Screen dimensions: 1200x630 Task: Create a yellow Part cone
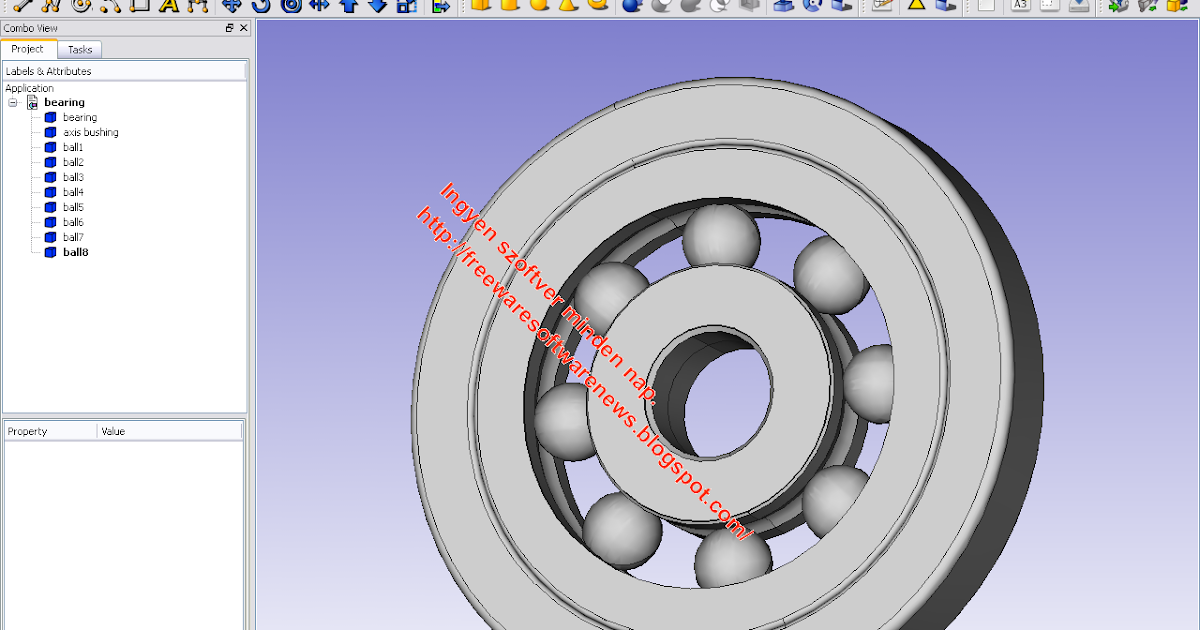tap(567, 5)
